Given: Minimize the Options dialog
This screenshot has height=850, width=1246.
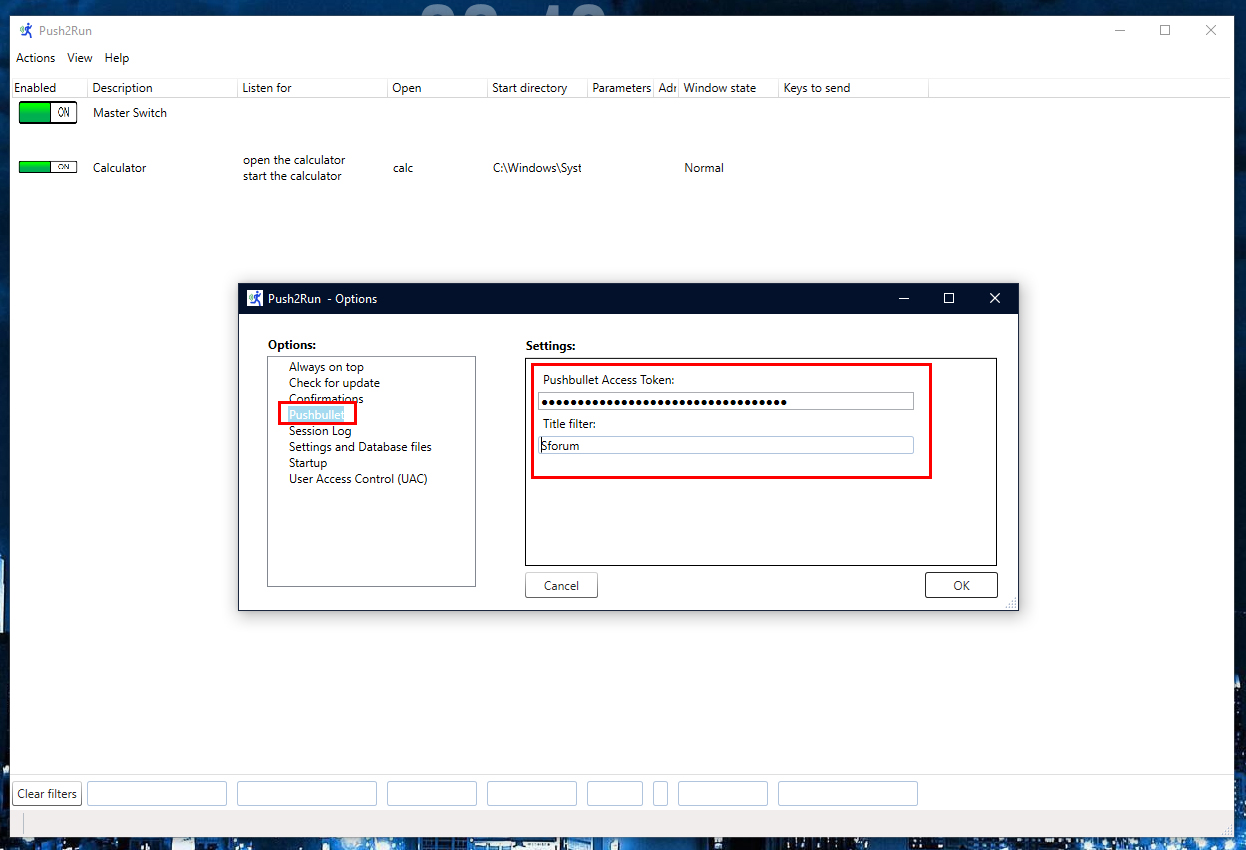Looking at the screenshot, I should pyautogui.click(x=903, y=298).
